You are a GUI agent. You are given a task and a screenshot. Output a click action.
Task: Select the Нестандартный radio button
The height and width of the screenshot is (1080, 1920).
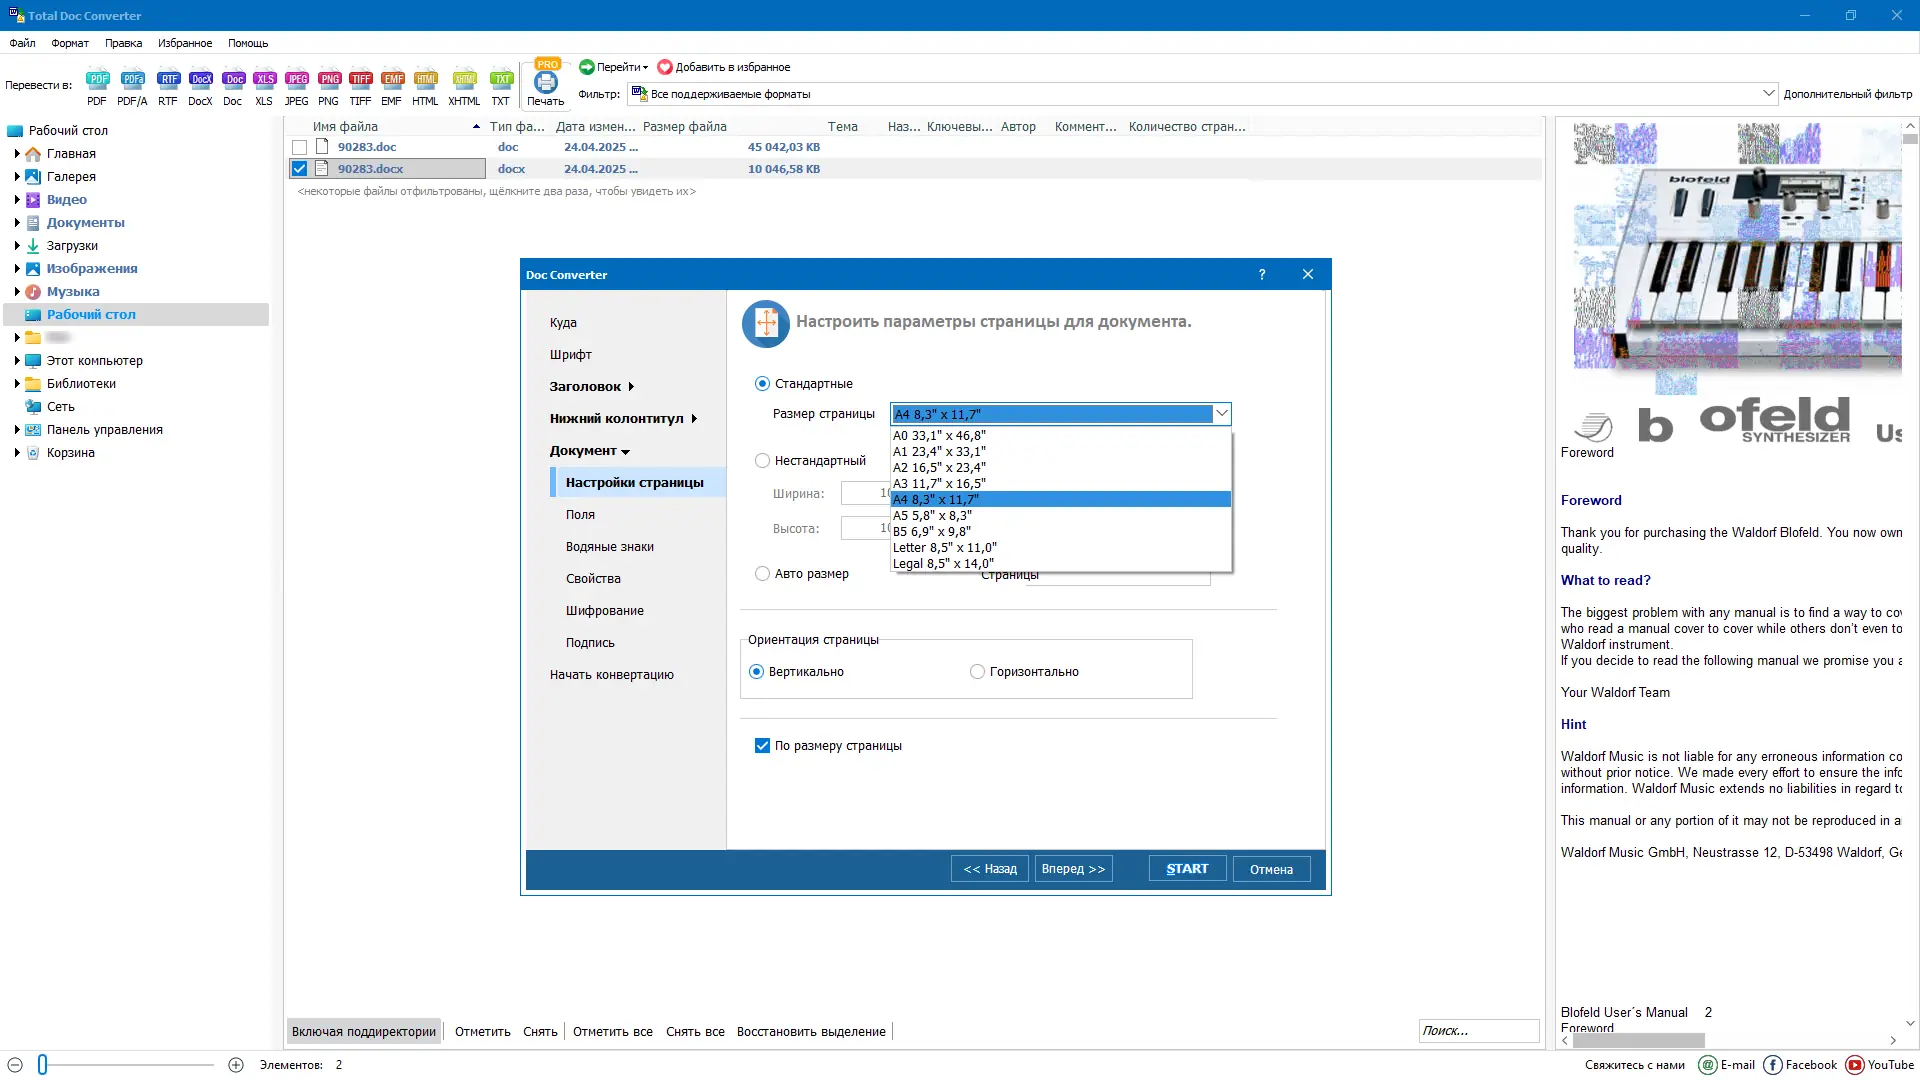point(762,461)
